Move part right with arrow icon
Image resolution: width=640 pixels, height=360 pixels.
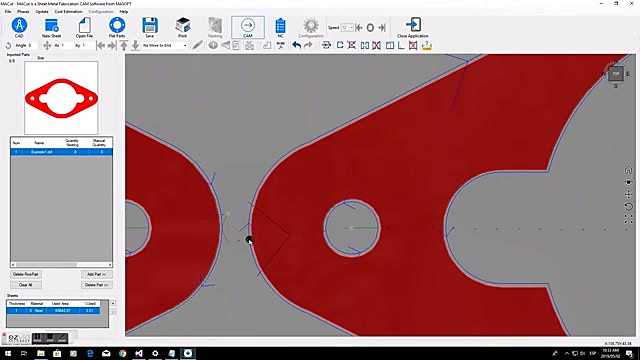111,46
